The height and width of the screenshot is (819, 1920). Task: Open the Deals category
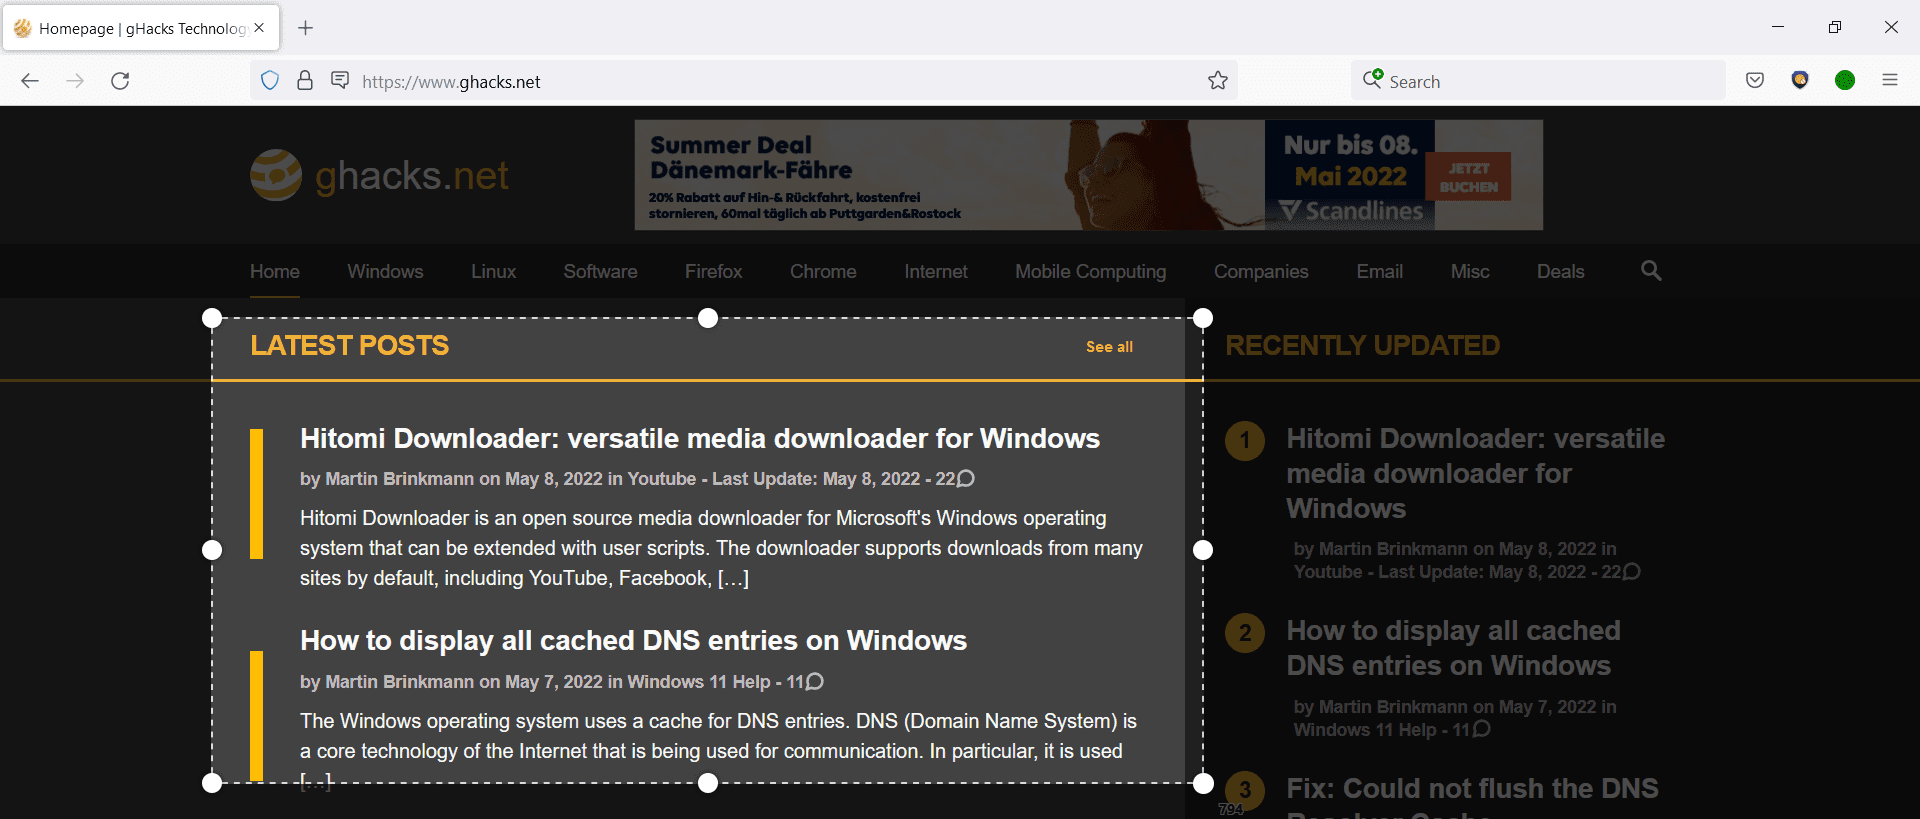[1560, 272]
